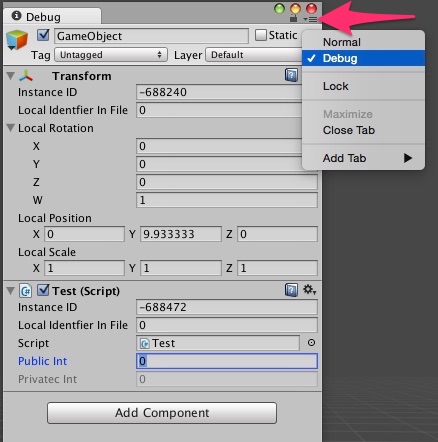Screen dimensions: 438x442
Task: Collapse the Transform component foldout
Action: (x=11, y=76)
